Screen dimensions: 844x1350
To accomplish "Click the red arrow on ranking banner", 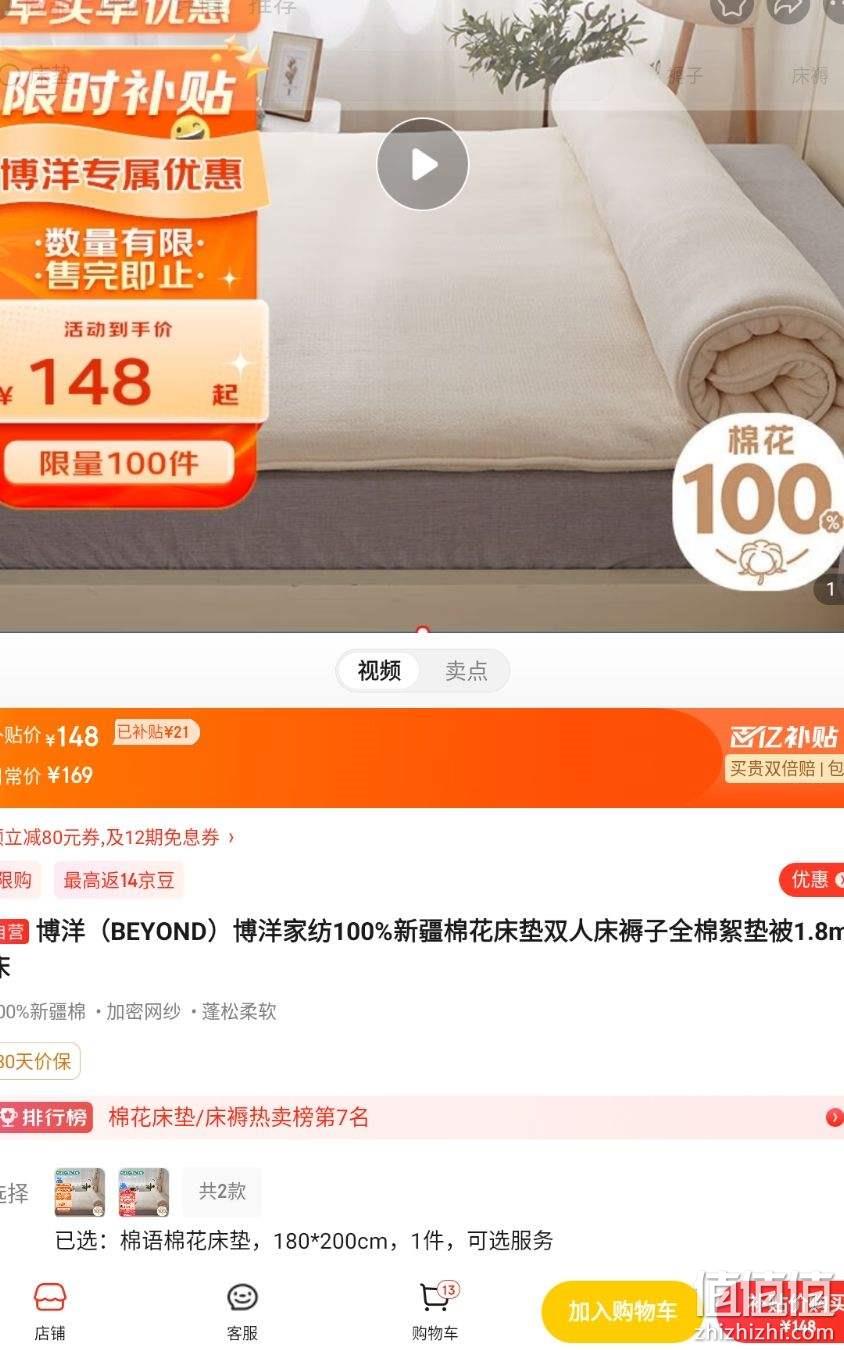I will click(834, 1117).
